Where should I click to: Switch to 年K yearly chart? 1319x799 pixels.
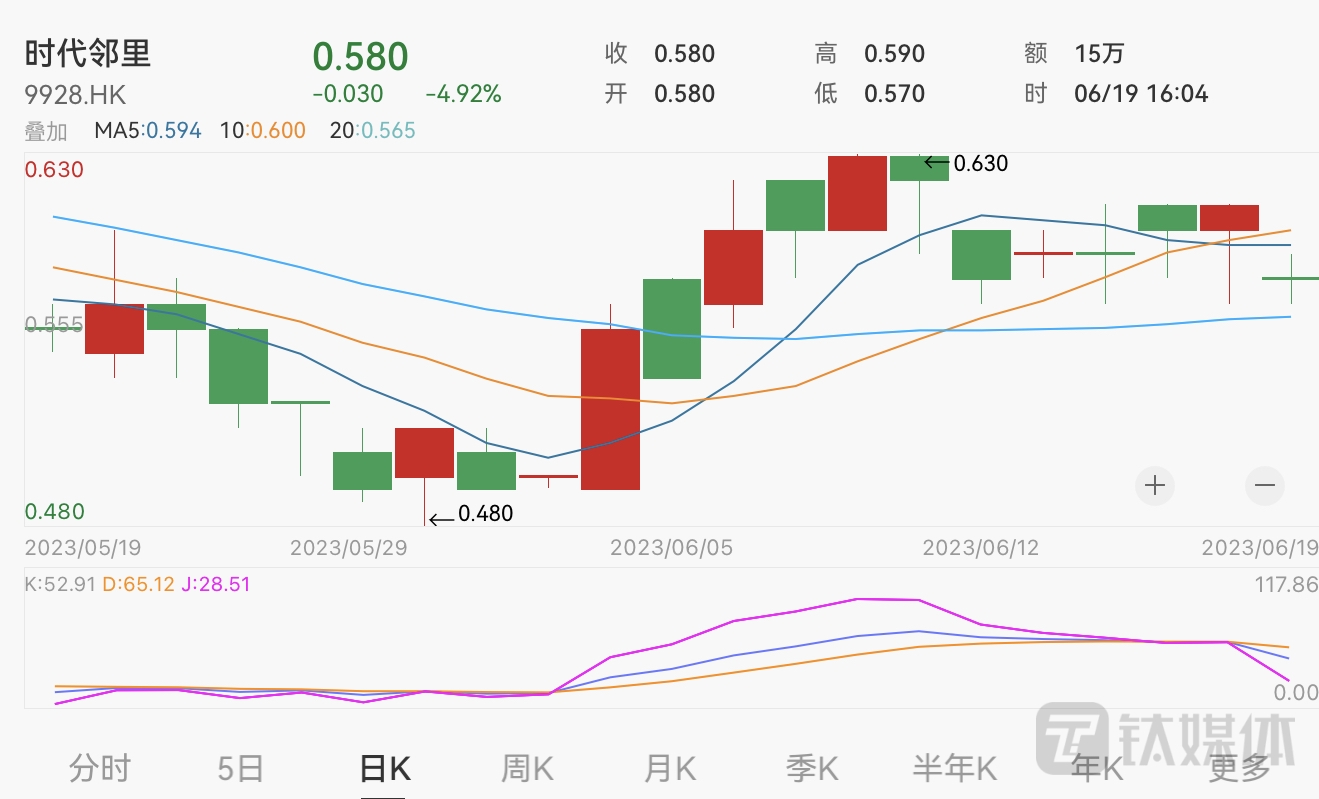(1097, 768)
